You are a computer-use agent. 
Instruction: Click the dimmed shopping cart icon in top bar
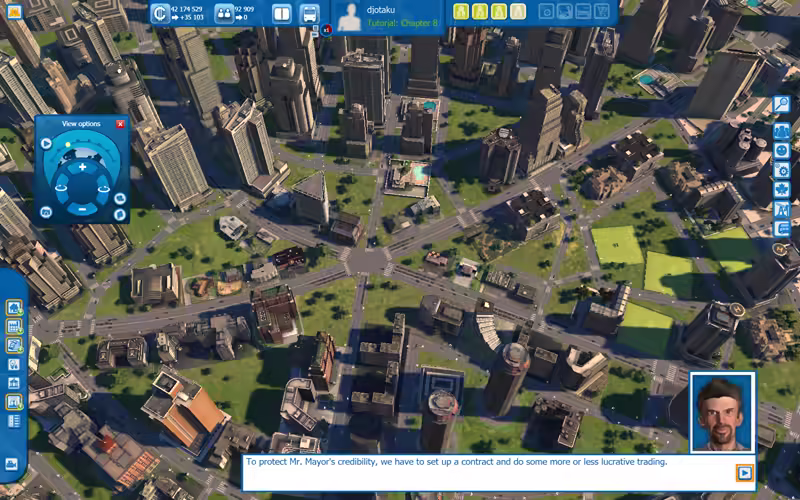602,12
